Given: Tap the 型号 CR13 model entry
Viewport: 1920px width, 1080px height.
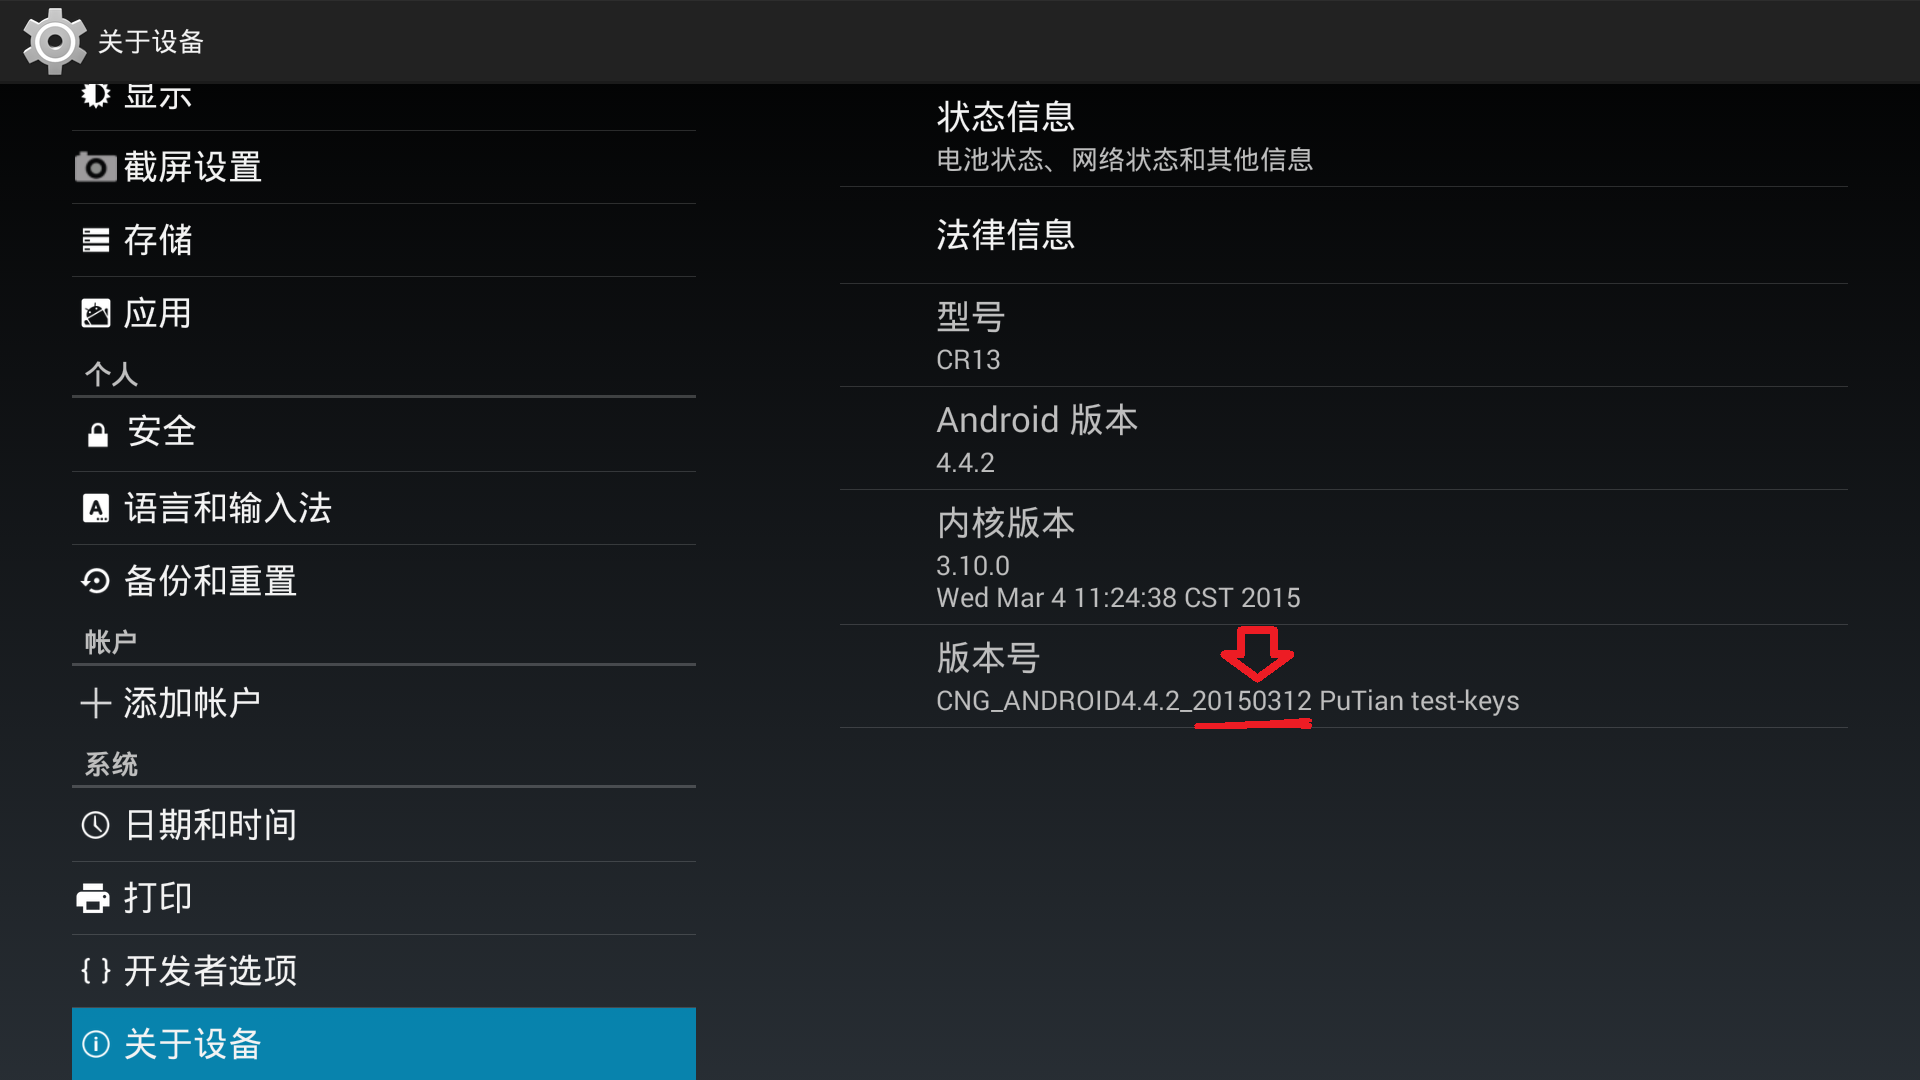Looking at the screenshot, I should (x=1344, y=336).
